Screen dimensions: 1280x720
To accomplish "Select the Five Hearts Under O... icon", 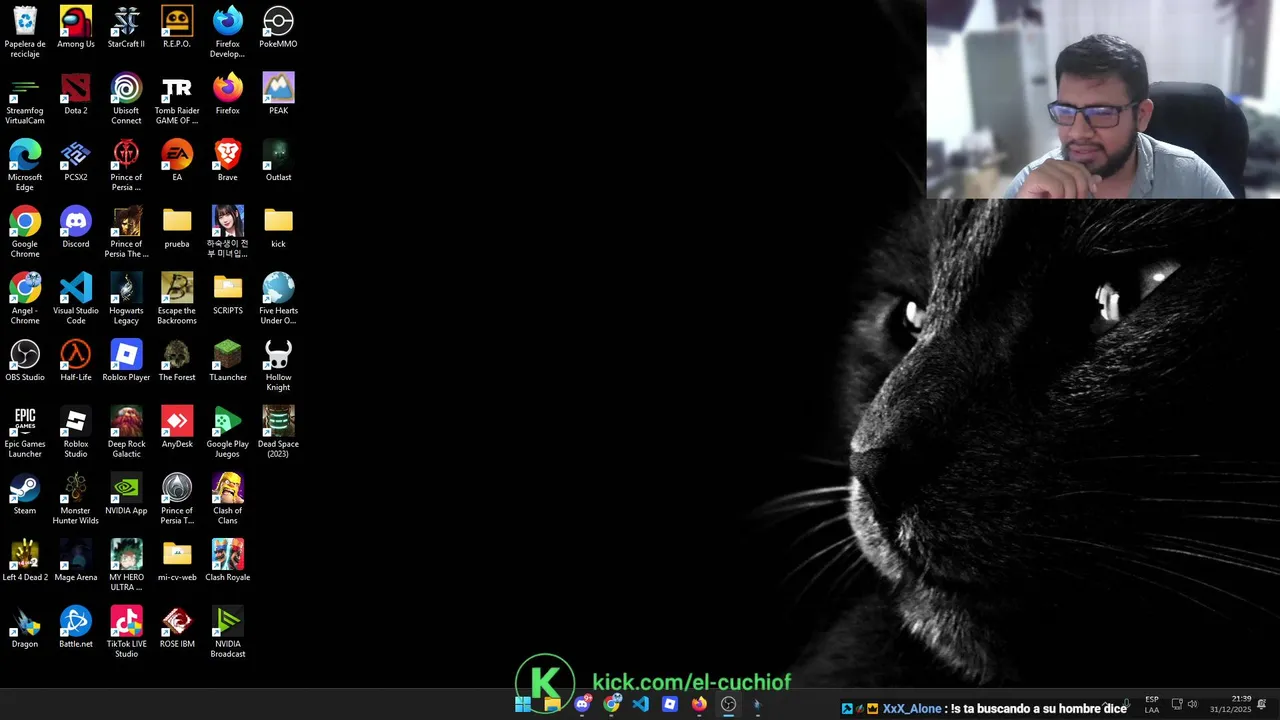I will [278, 298].
